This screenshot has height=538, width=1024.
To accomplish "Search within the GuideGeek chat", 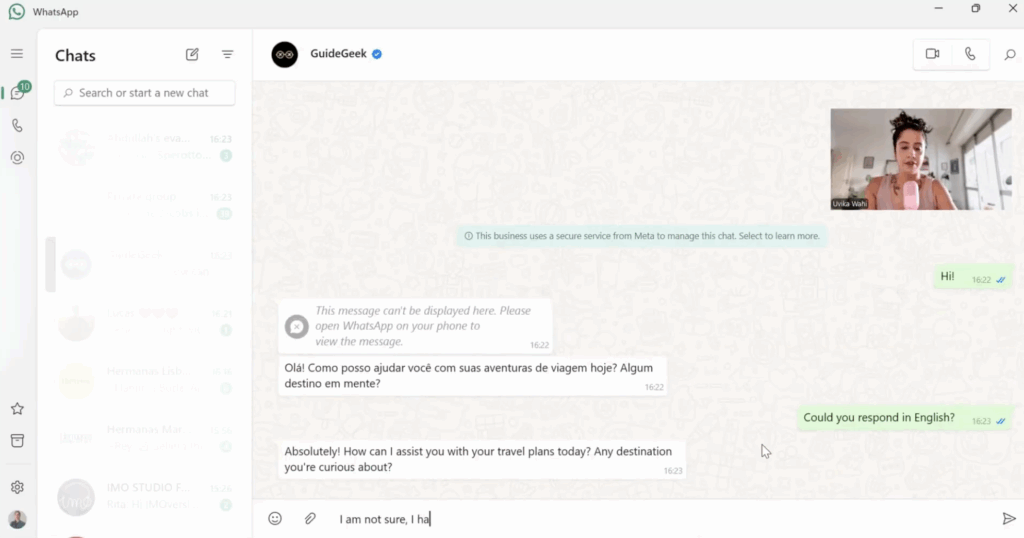I will click(1009, 55).
